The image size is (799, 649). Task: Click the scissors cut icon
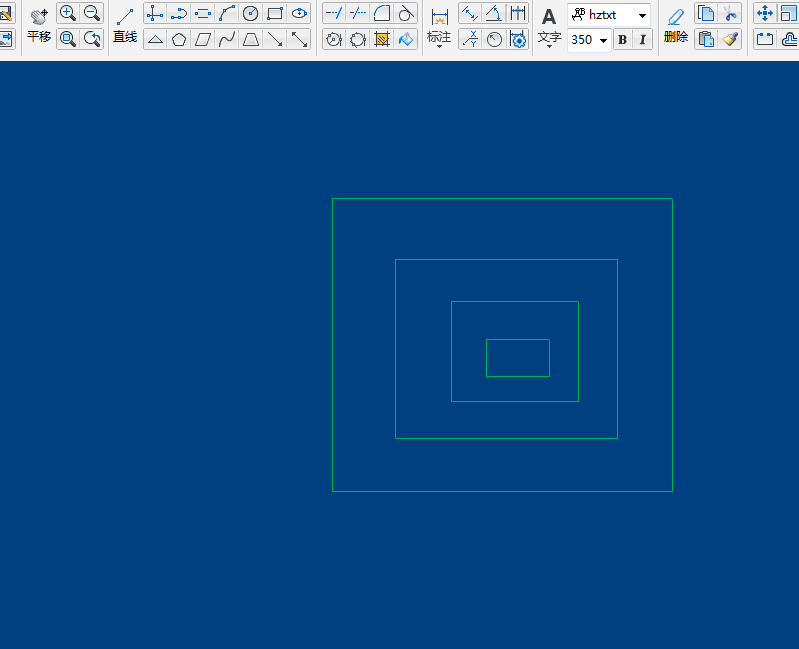coord(730,14)
